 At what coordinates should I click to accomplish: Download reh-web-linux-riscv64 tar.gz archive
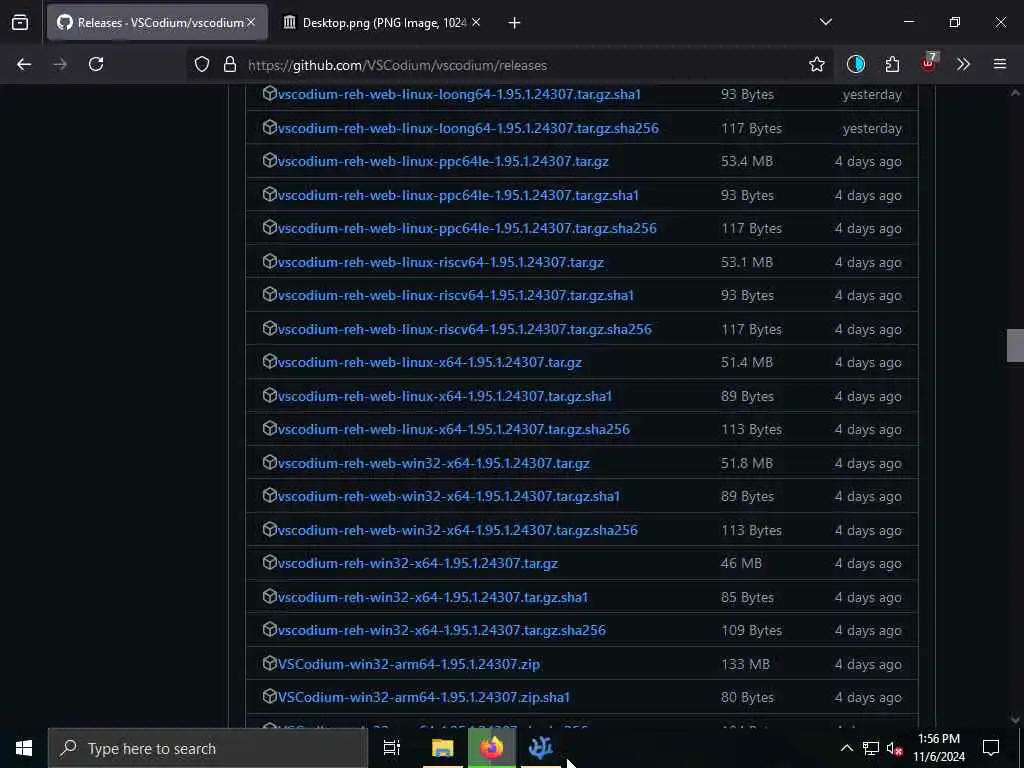point(440,262)
